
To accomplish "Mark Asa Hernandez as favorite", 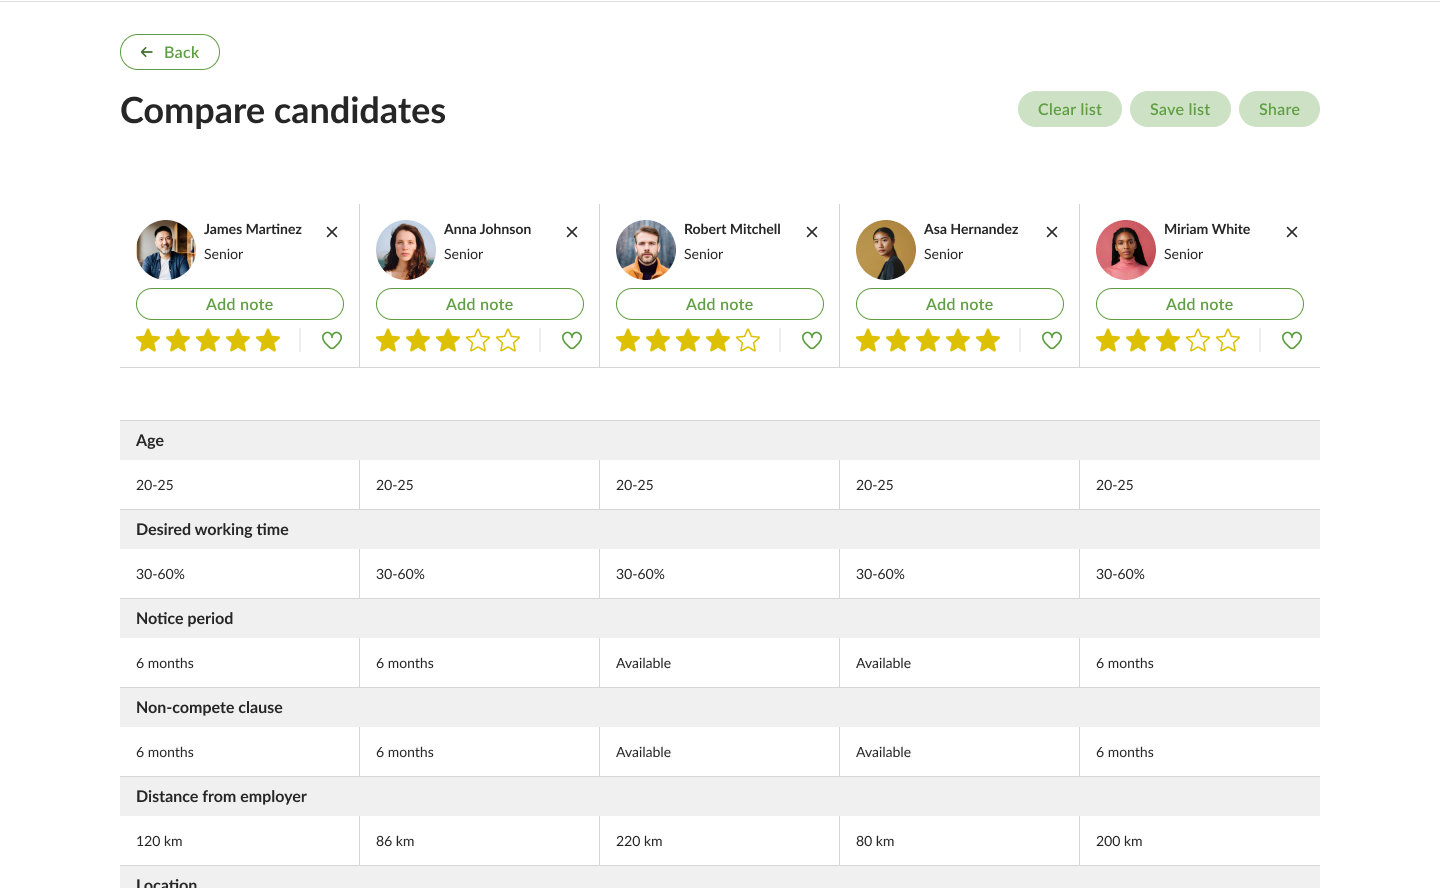I will (1052, 341).
